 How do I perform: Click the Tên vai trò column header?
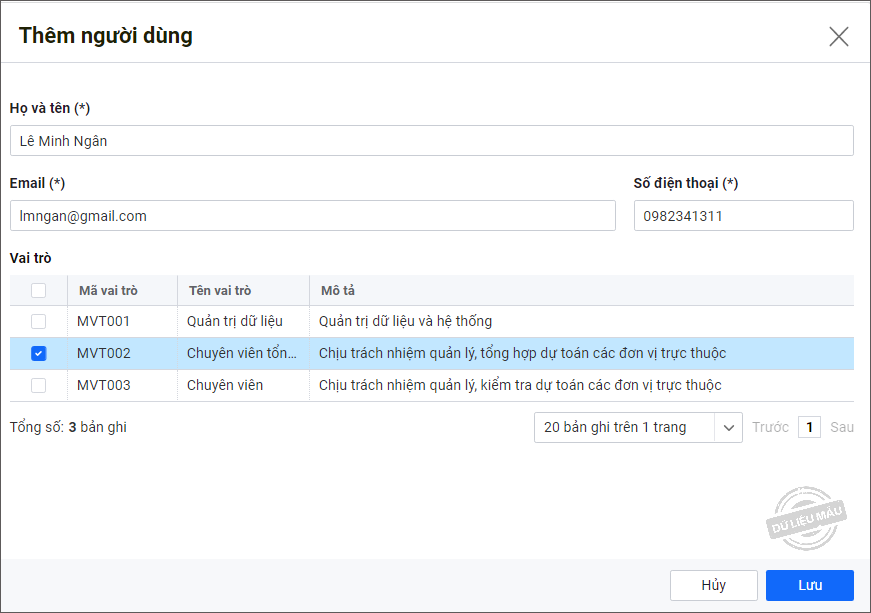[x=220, y=291]
